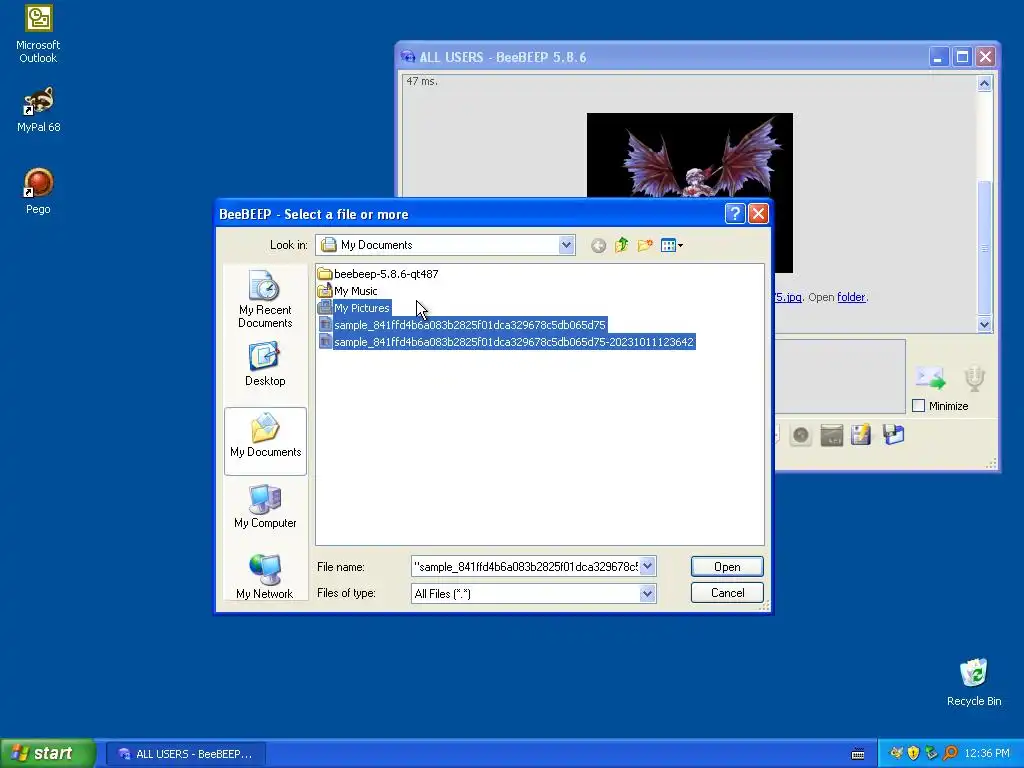Screen dimensions: 1024x768
Task: Click the BeeBEEP microphone voice message icon
Action: point(974,378)
